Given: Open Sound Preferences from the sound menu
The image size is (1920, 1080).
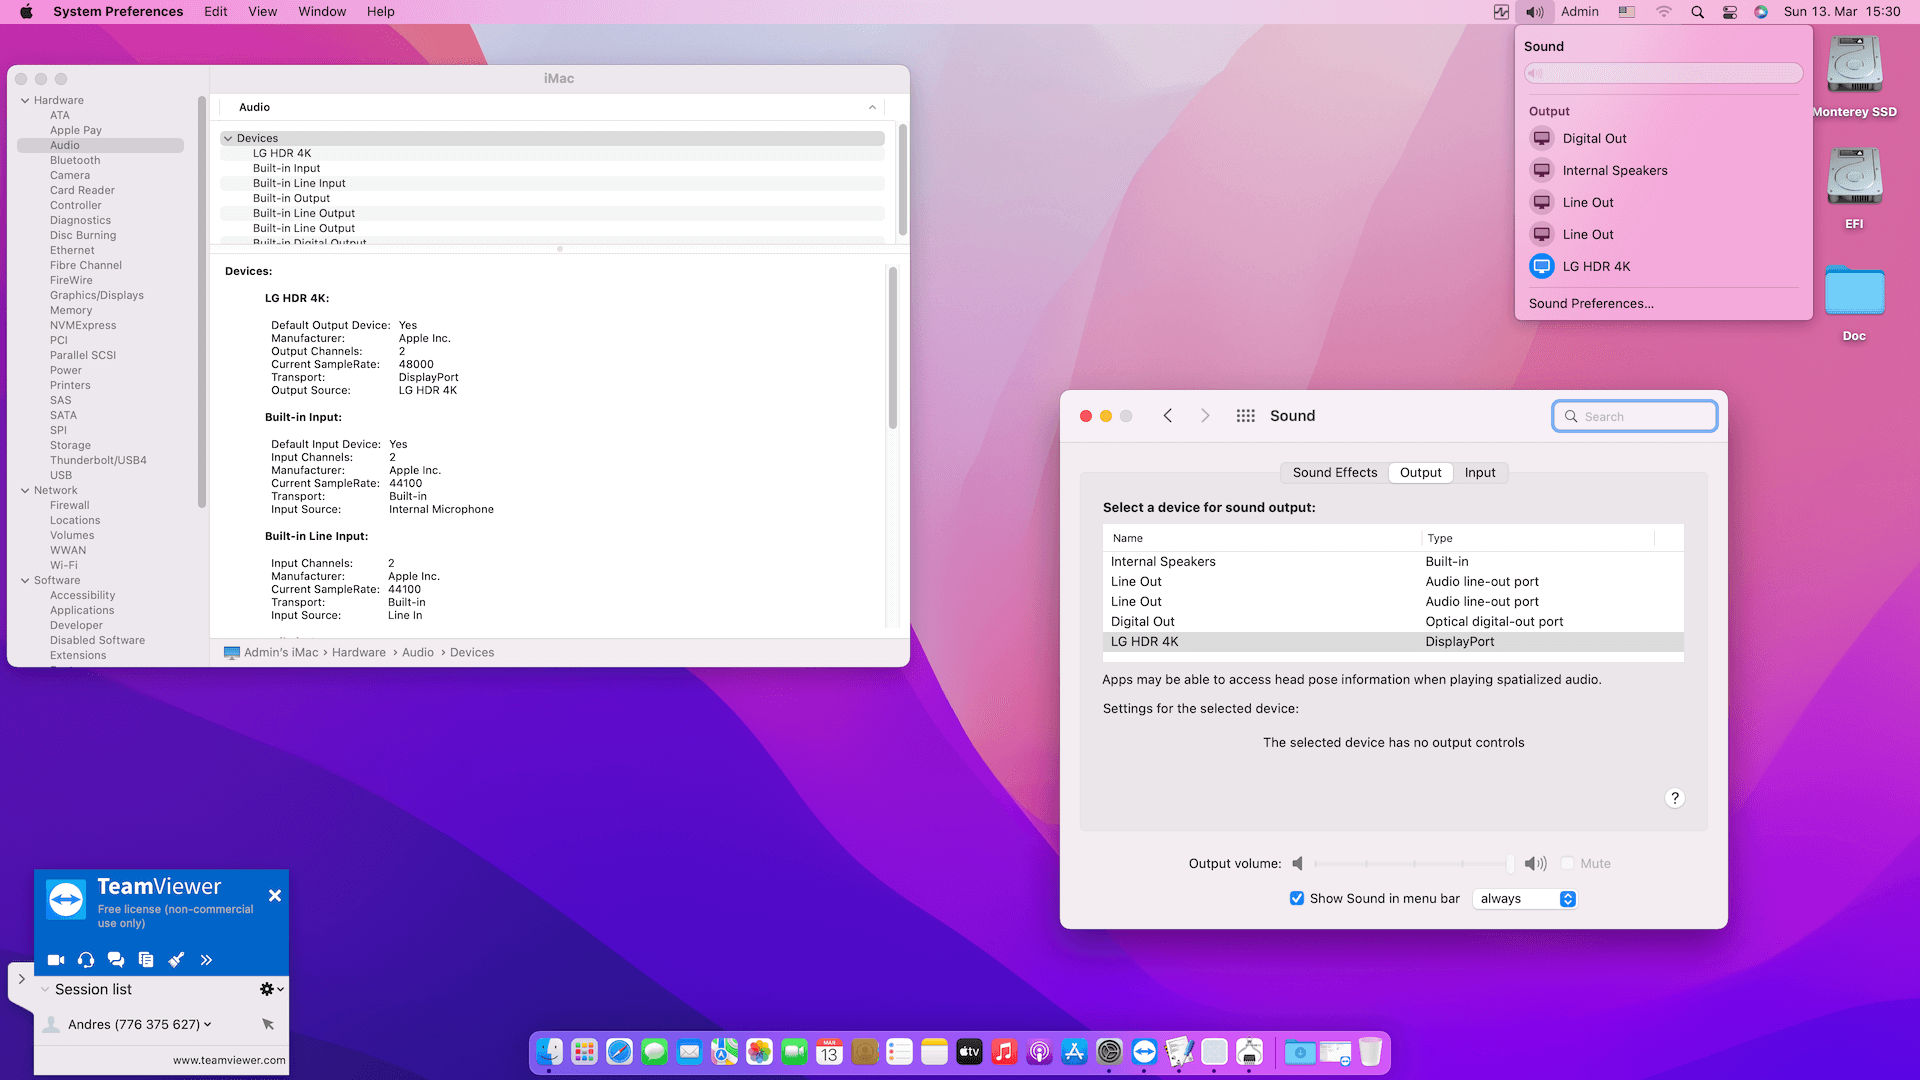Looking at the screenshot, I should click(x=1590, y=303).
